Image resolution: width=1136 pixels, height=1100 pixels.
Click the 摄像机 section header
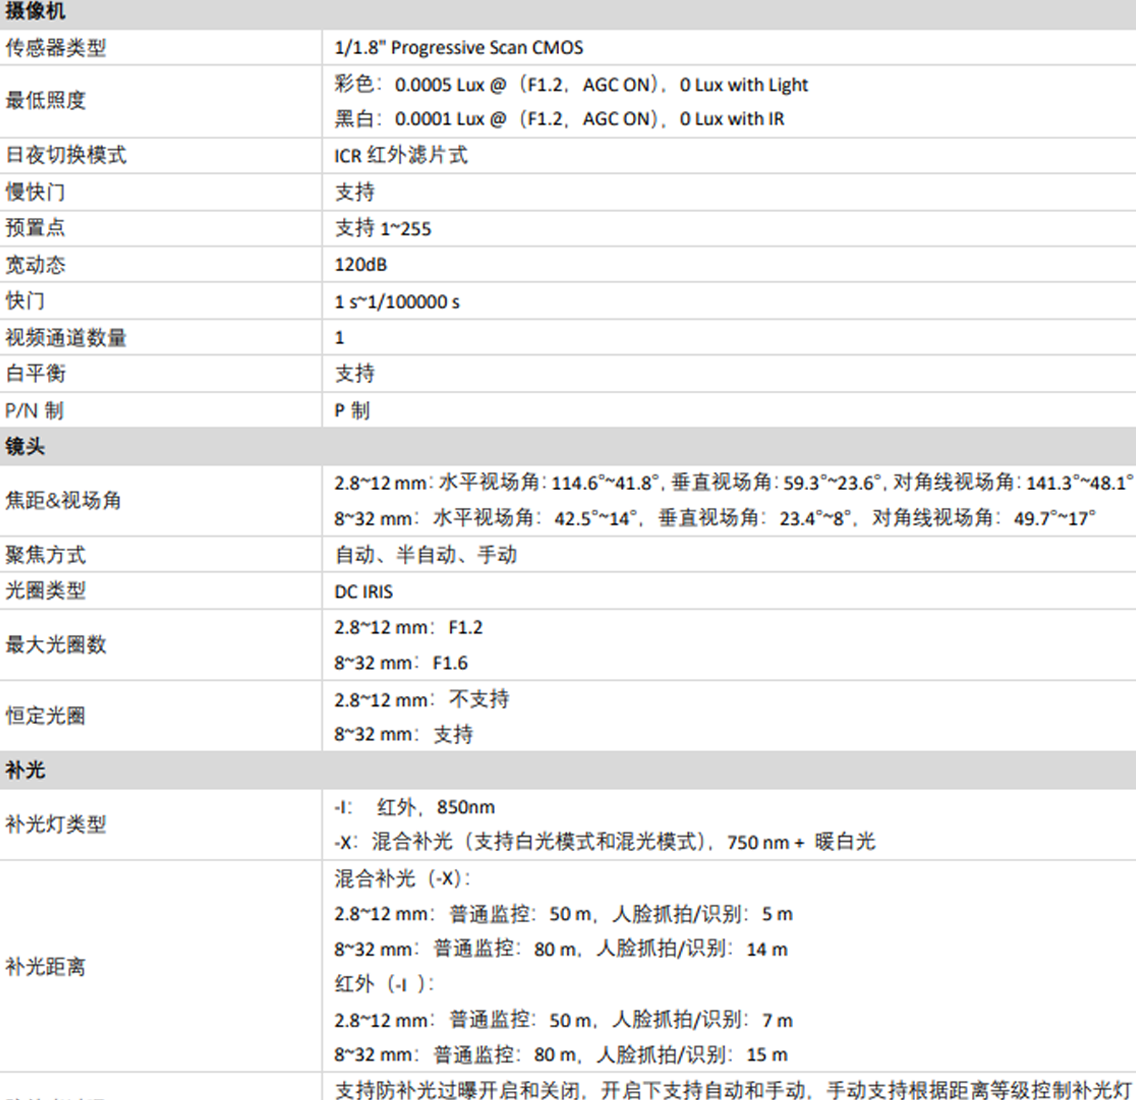point(35,12)
